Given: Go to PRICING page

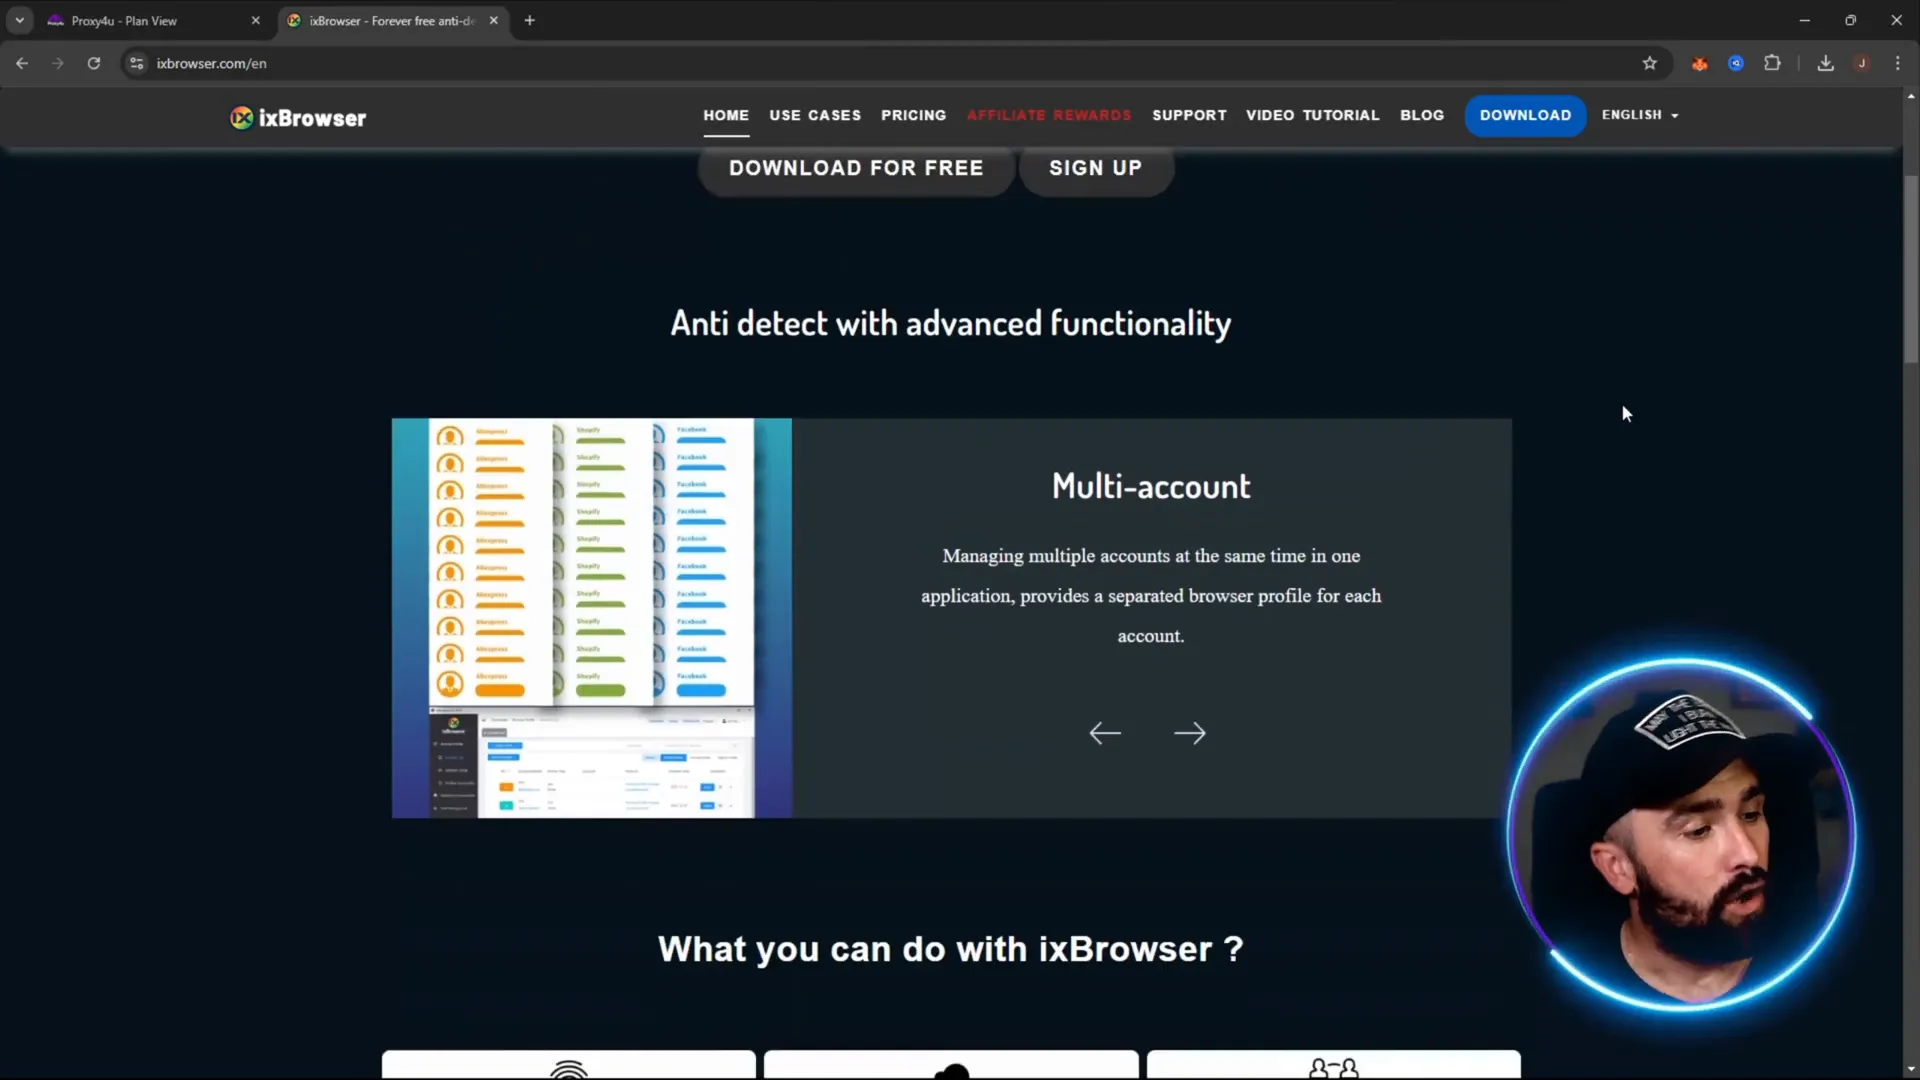Looking at the screenshot, I should tap(913, 115).
